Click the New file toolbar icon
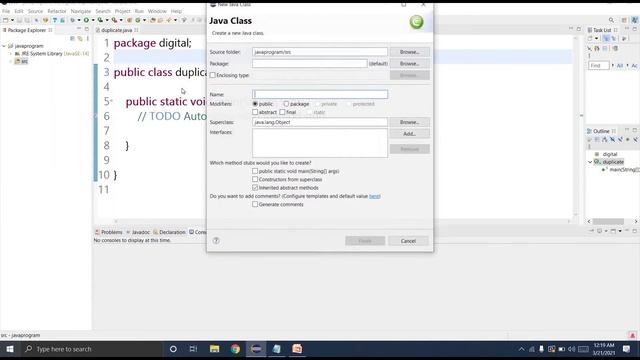640x360 pixels. [x=5, y=20]
